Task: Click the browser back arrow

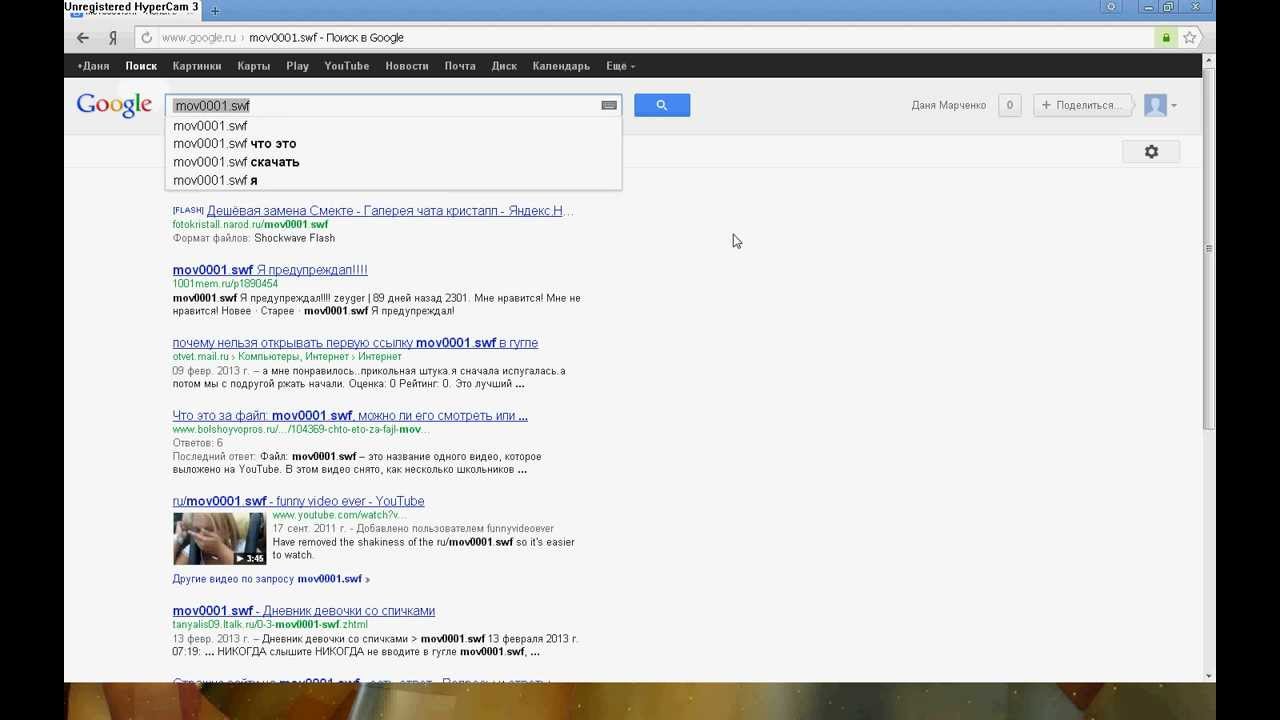Action: pos(83,38)
